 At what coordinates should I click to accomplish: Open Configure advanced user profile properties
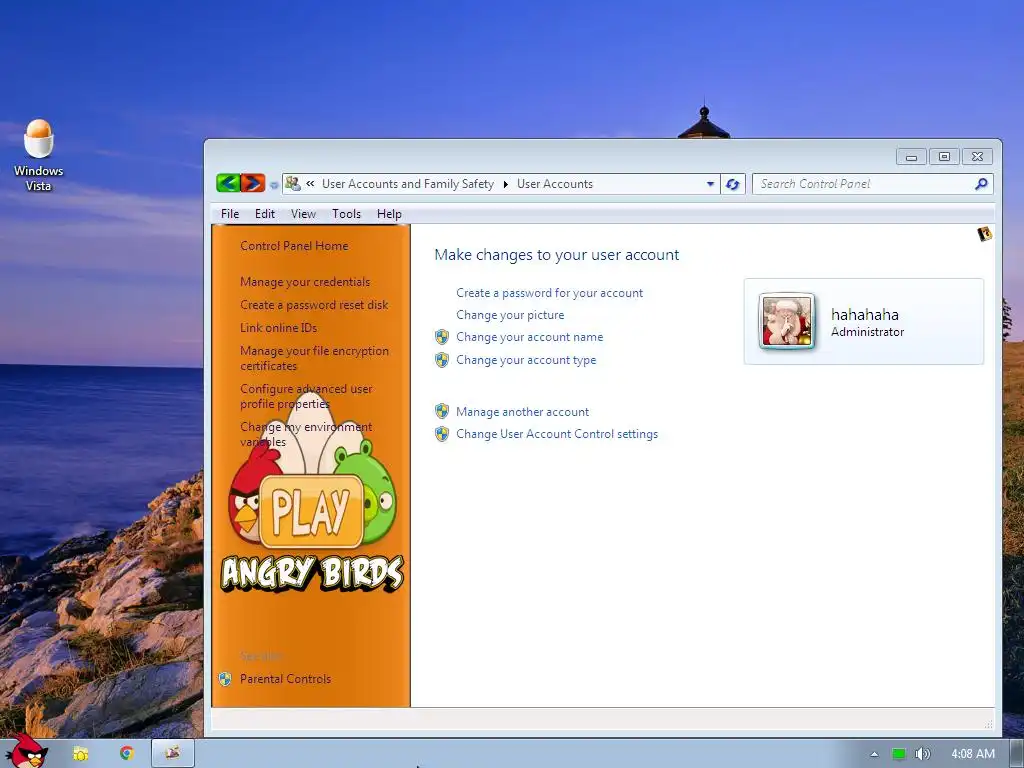pos(306,396)
